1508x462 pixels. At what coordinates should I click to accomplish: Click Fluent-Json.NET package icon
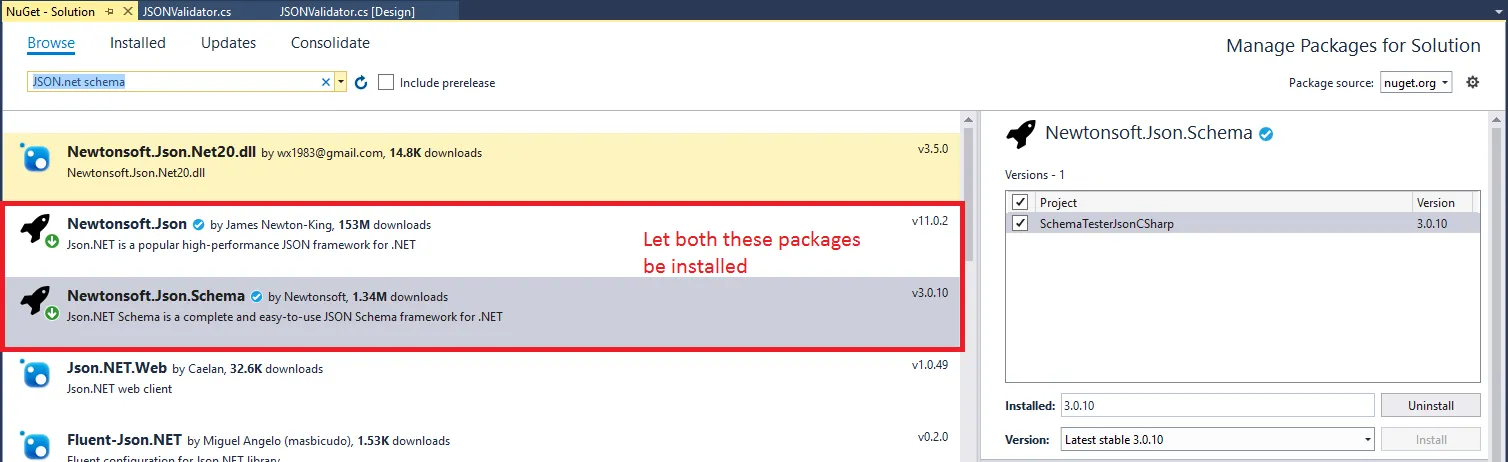point(36,445)
